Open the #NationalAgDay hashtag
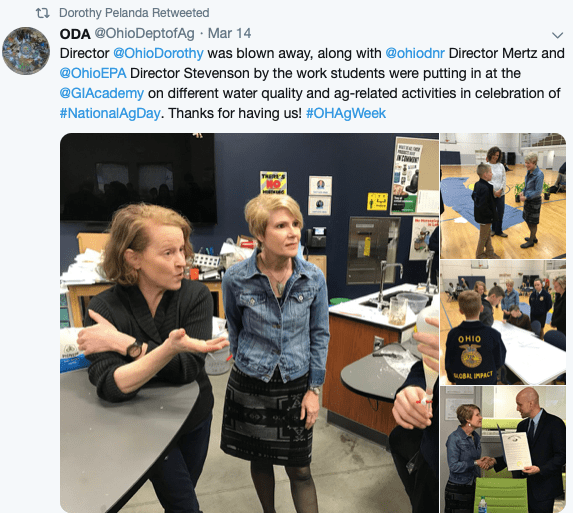 point(110,114)
